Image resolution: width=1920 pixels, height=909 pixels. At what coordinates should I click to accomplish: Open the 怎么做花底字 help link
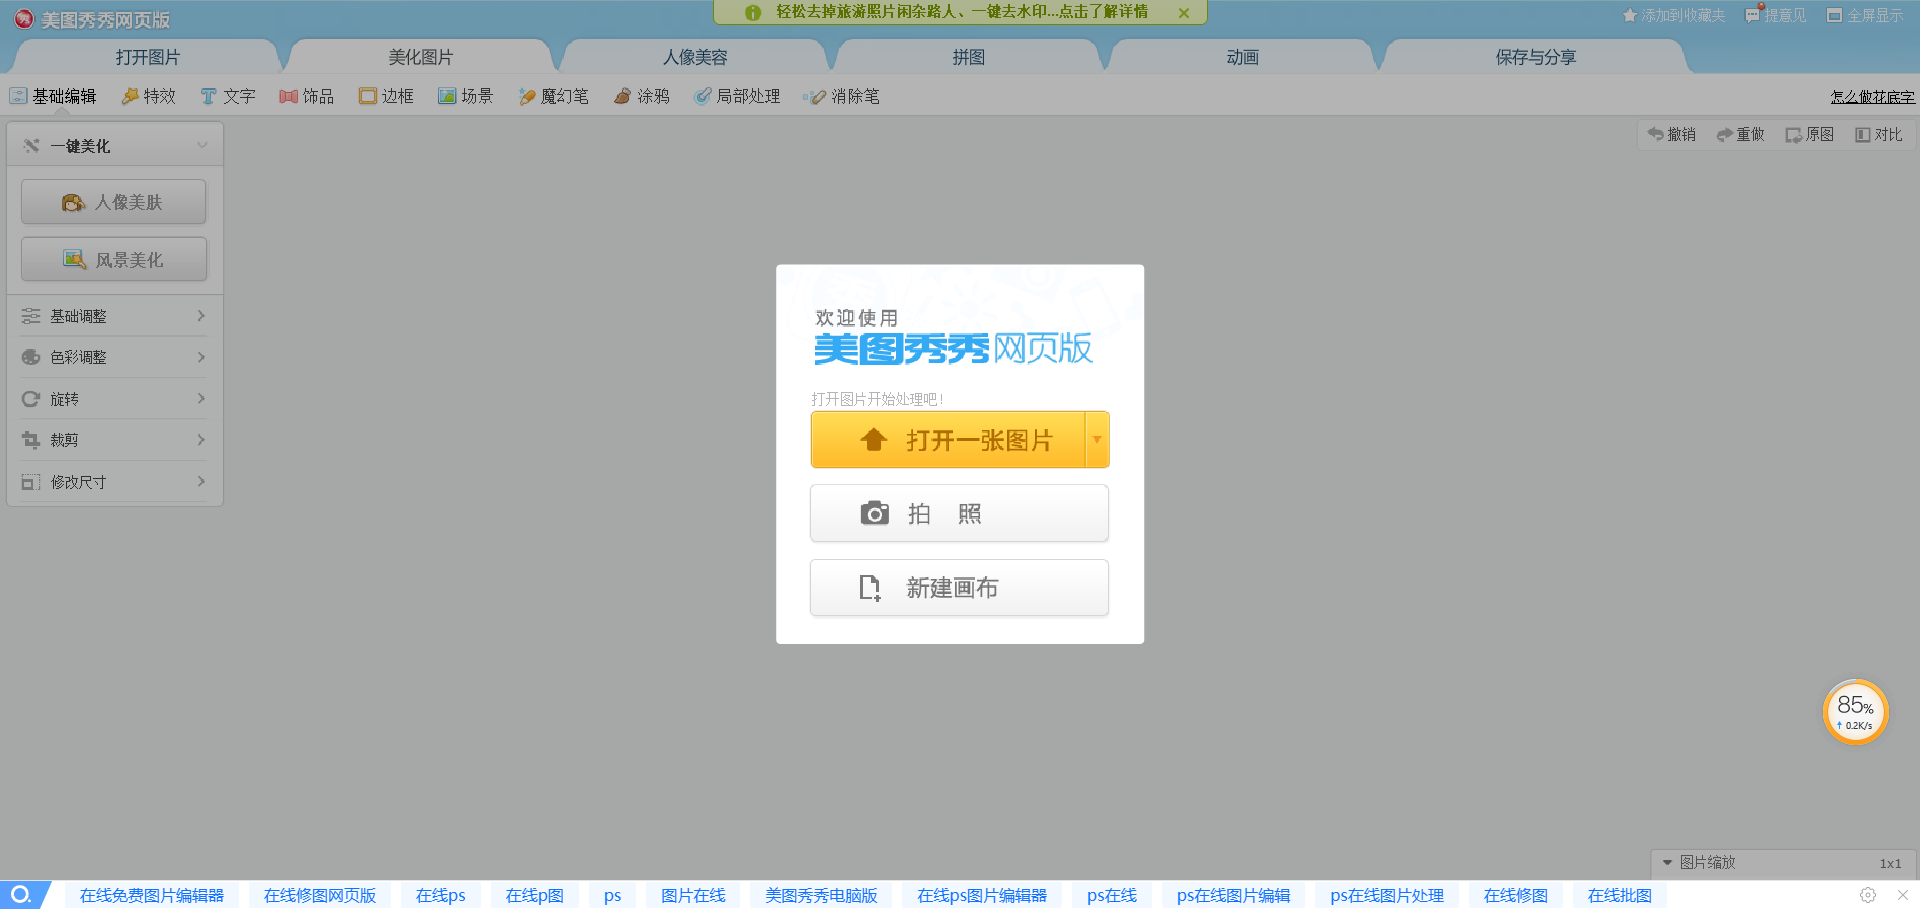(1872, 97)
